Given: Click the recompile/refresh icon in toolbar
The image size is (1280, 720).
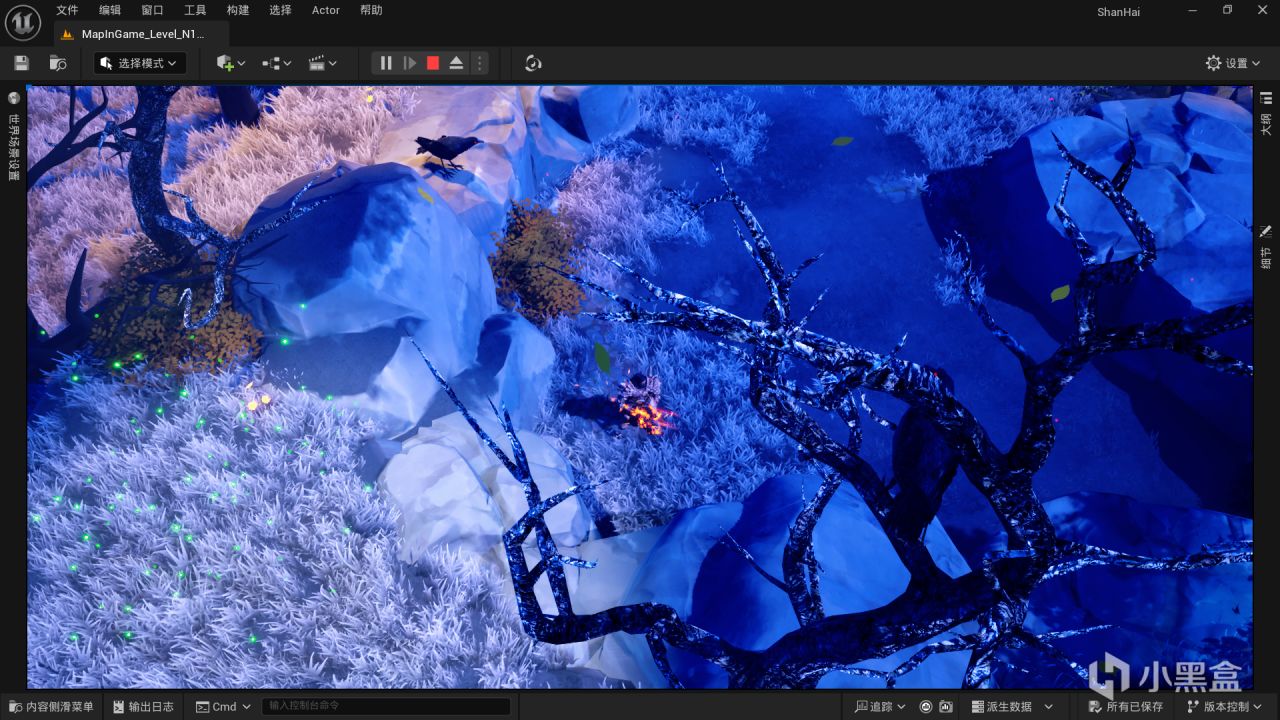Looking at the screenshot, I should pyautogui.click(x=533, y=63).
